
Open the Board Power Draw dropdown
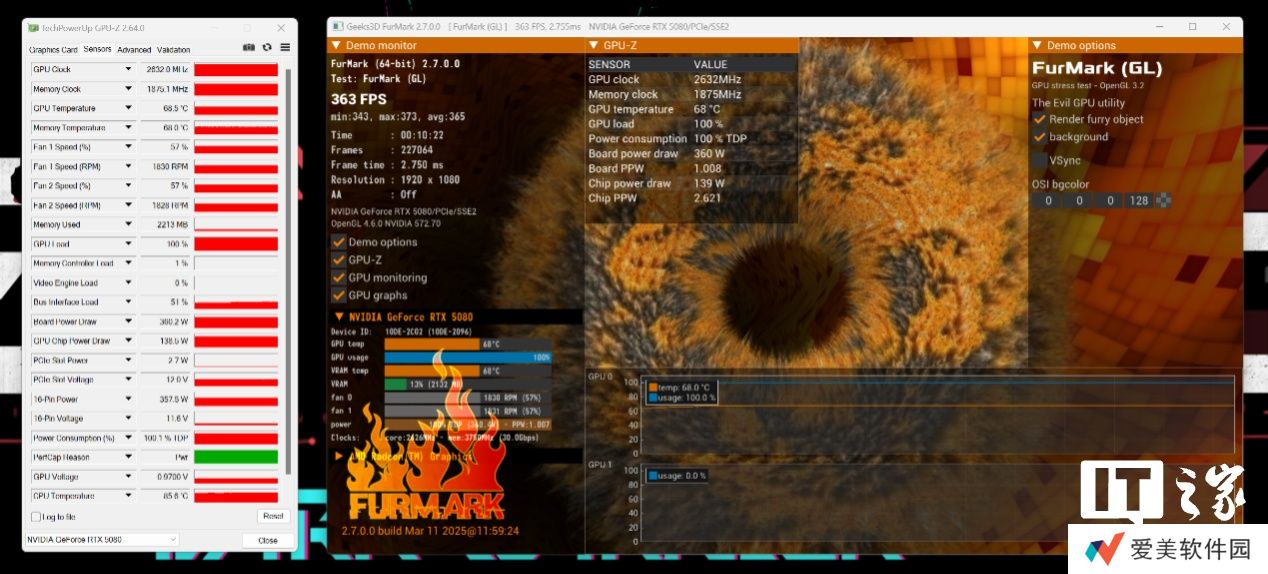point(128,321)
